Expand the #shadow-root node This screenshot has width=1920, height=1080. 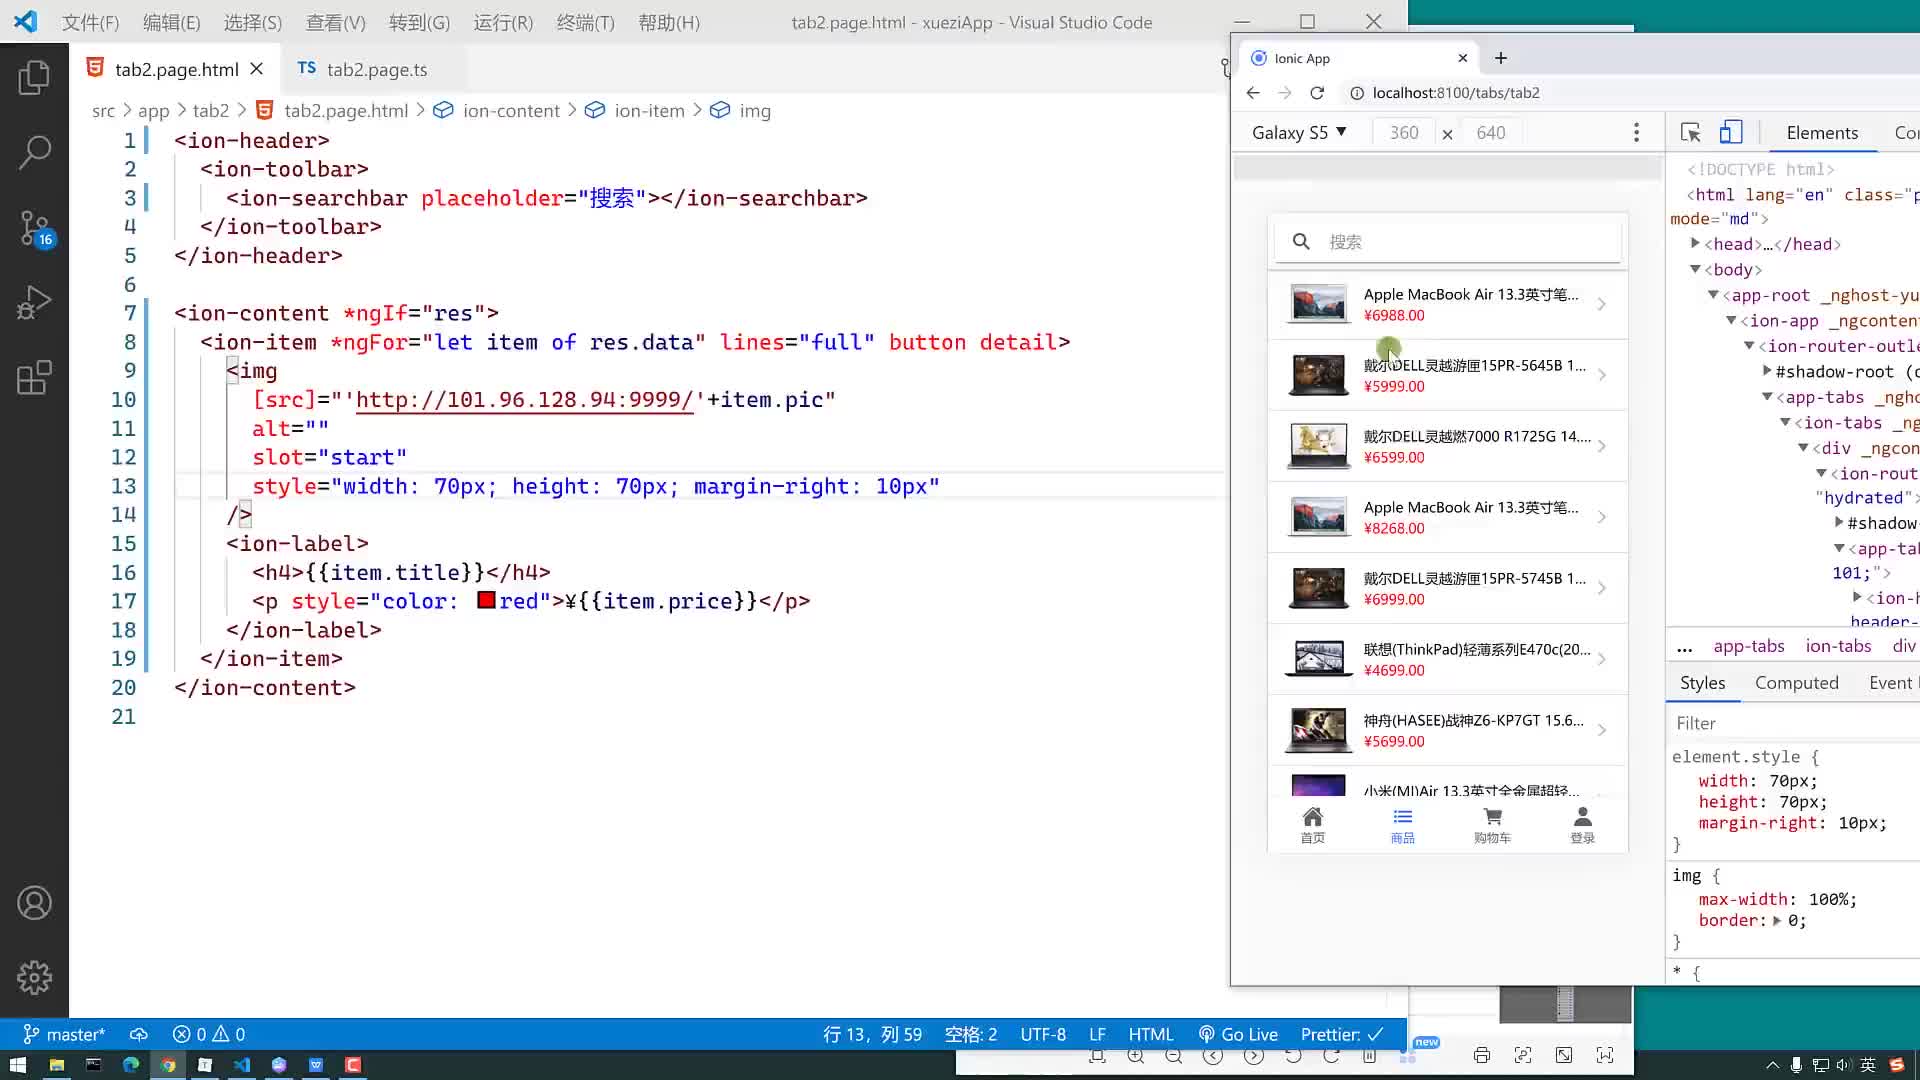click(1768, 371)
